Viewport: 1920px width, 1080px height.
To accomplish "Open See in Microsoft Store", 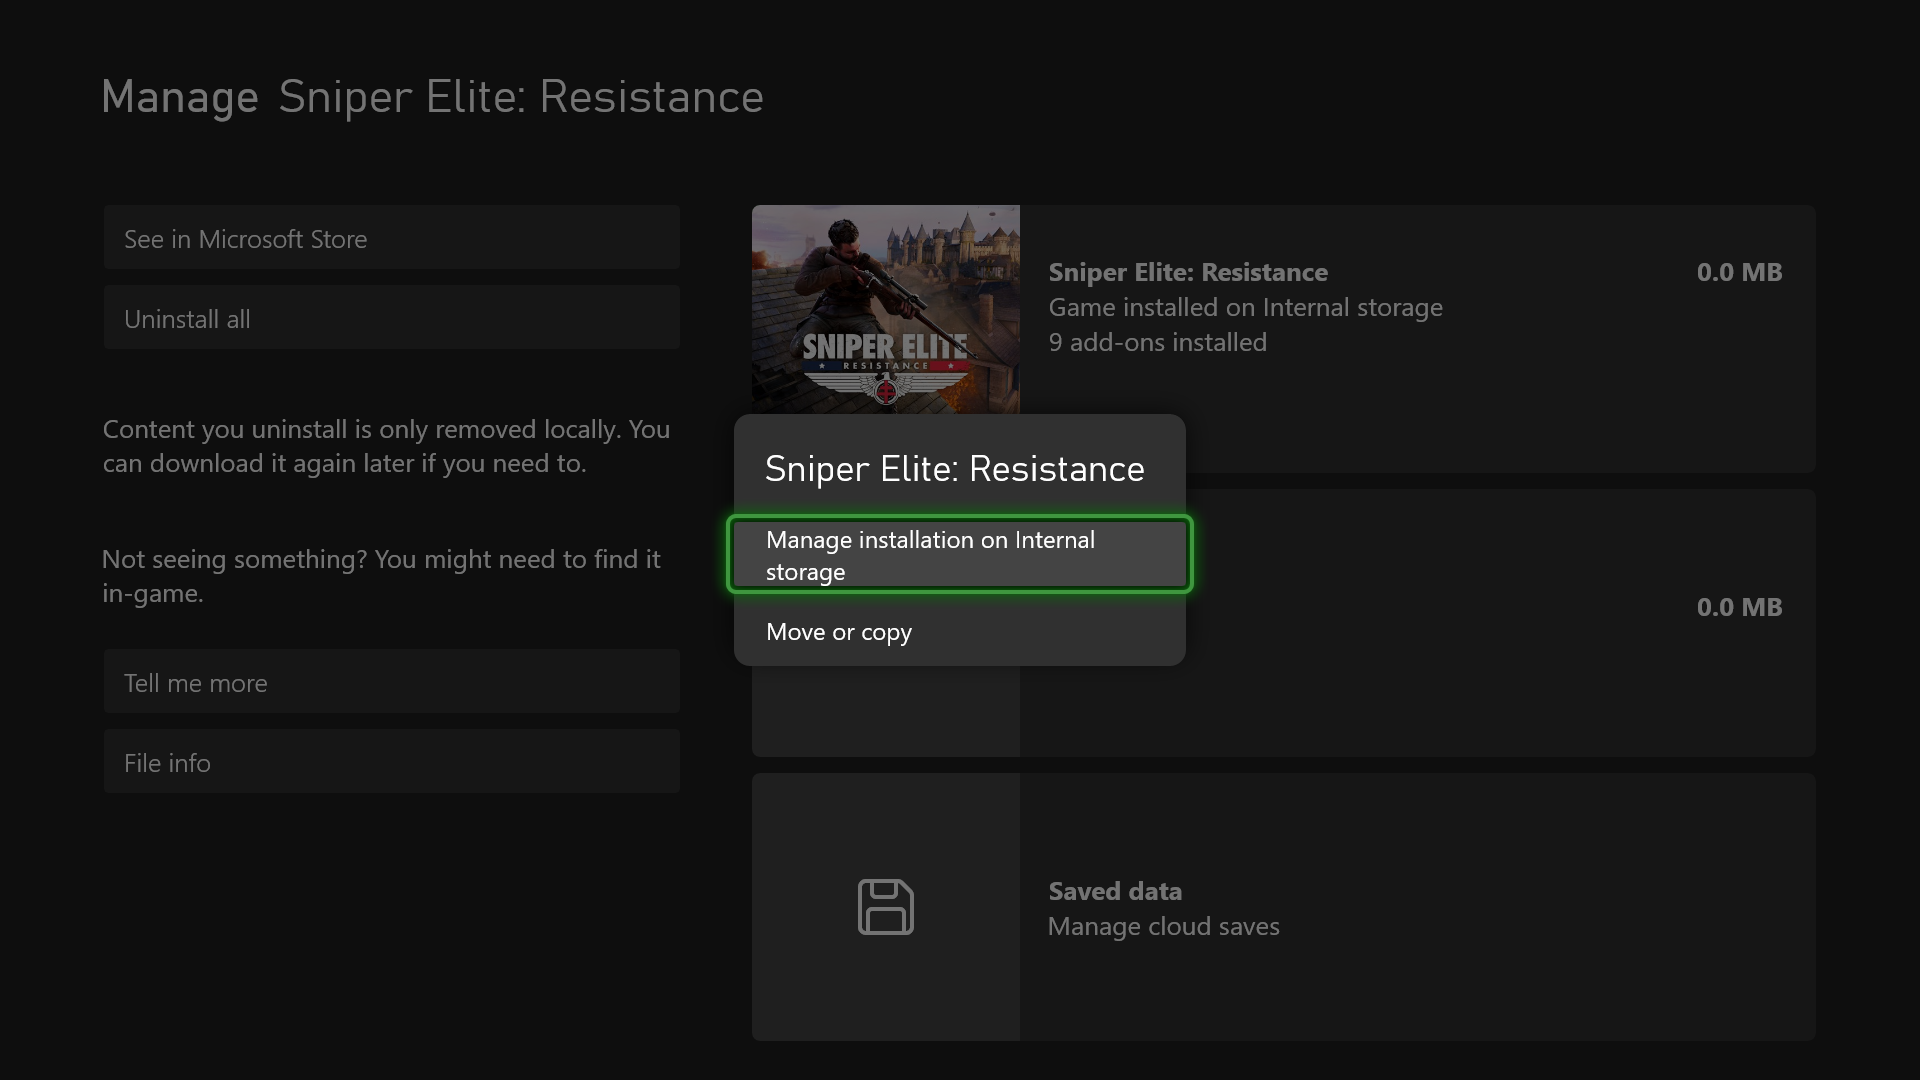I will click(392, 238).
